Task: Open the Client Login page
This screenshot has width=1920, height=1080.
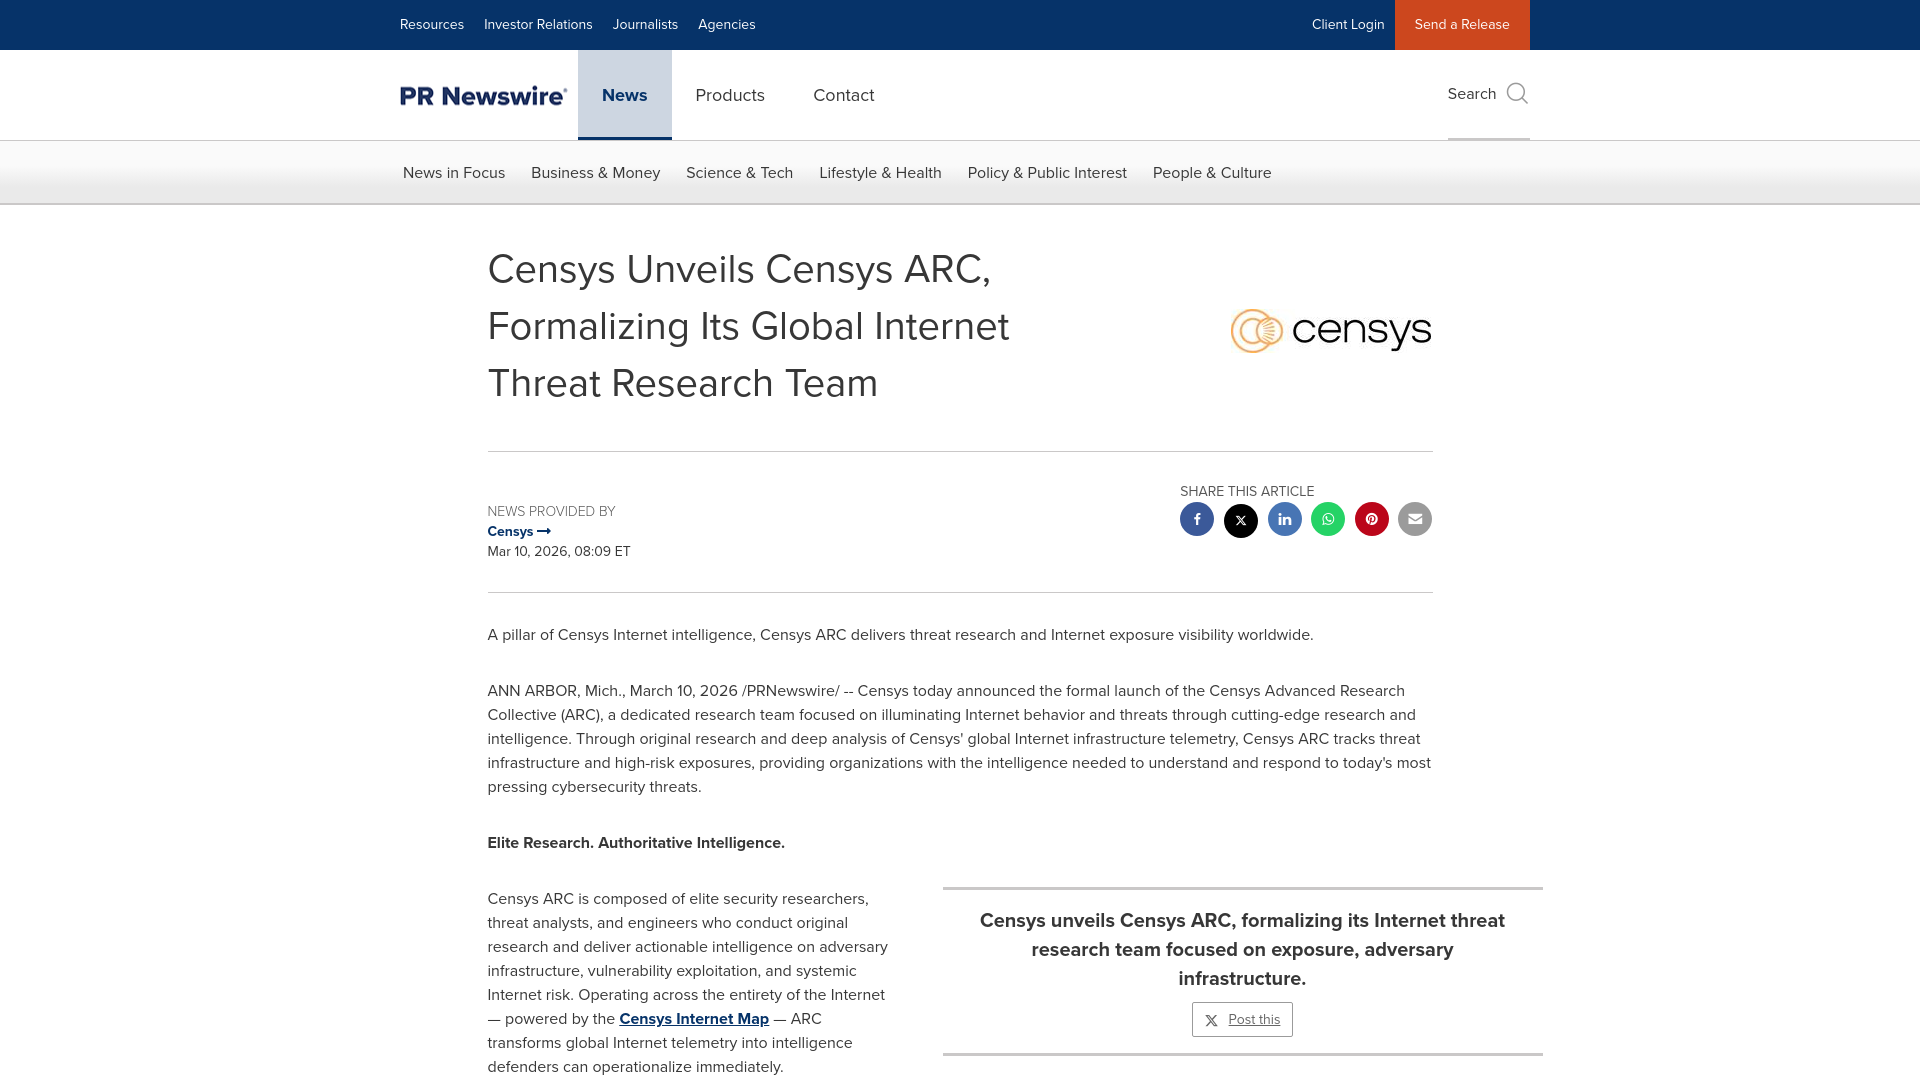Action: click(1348, 24)
